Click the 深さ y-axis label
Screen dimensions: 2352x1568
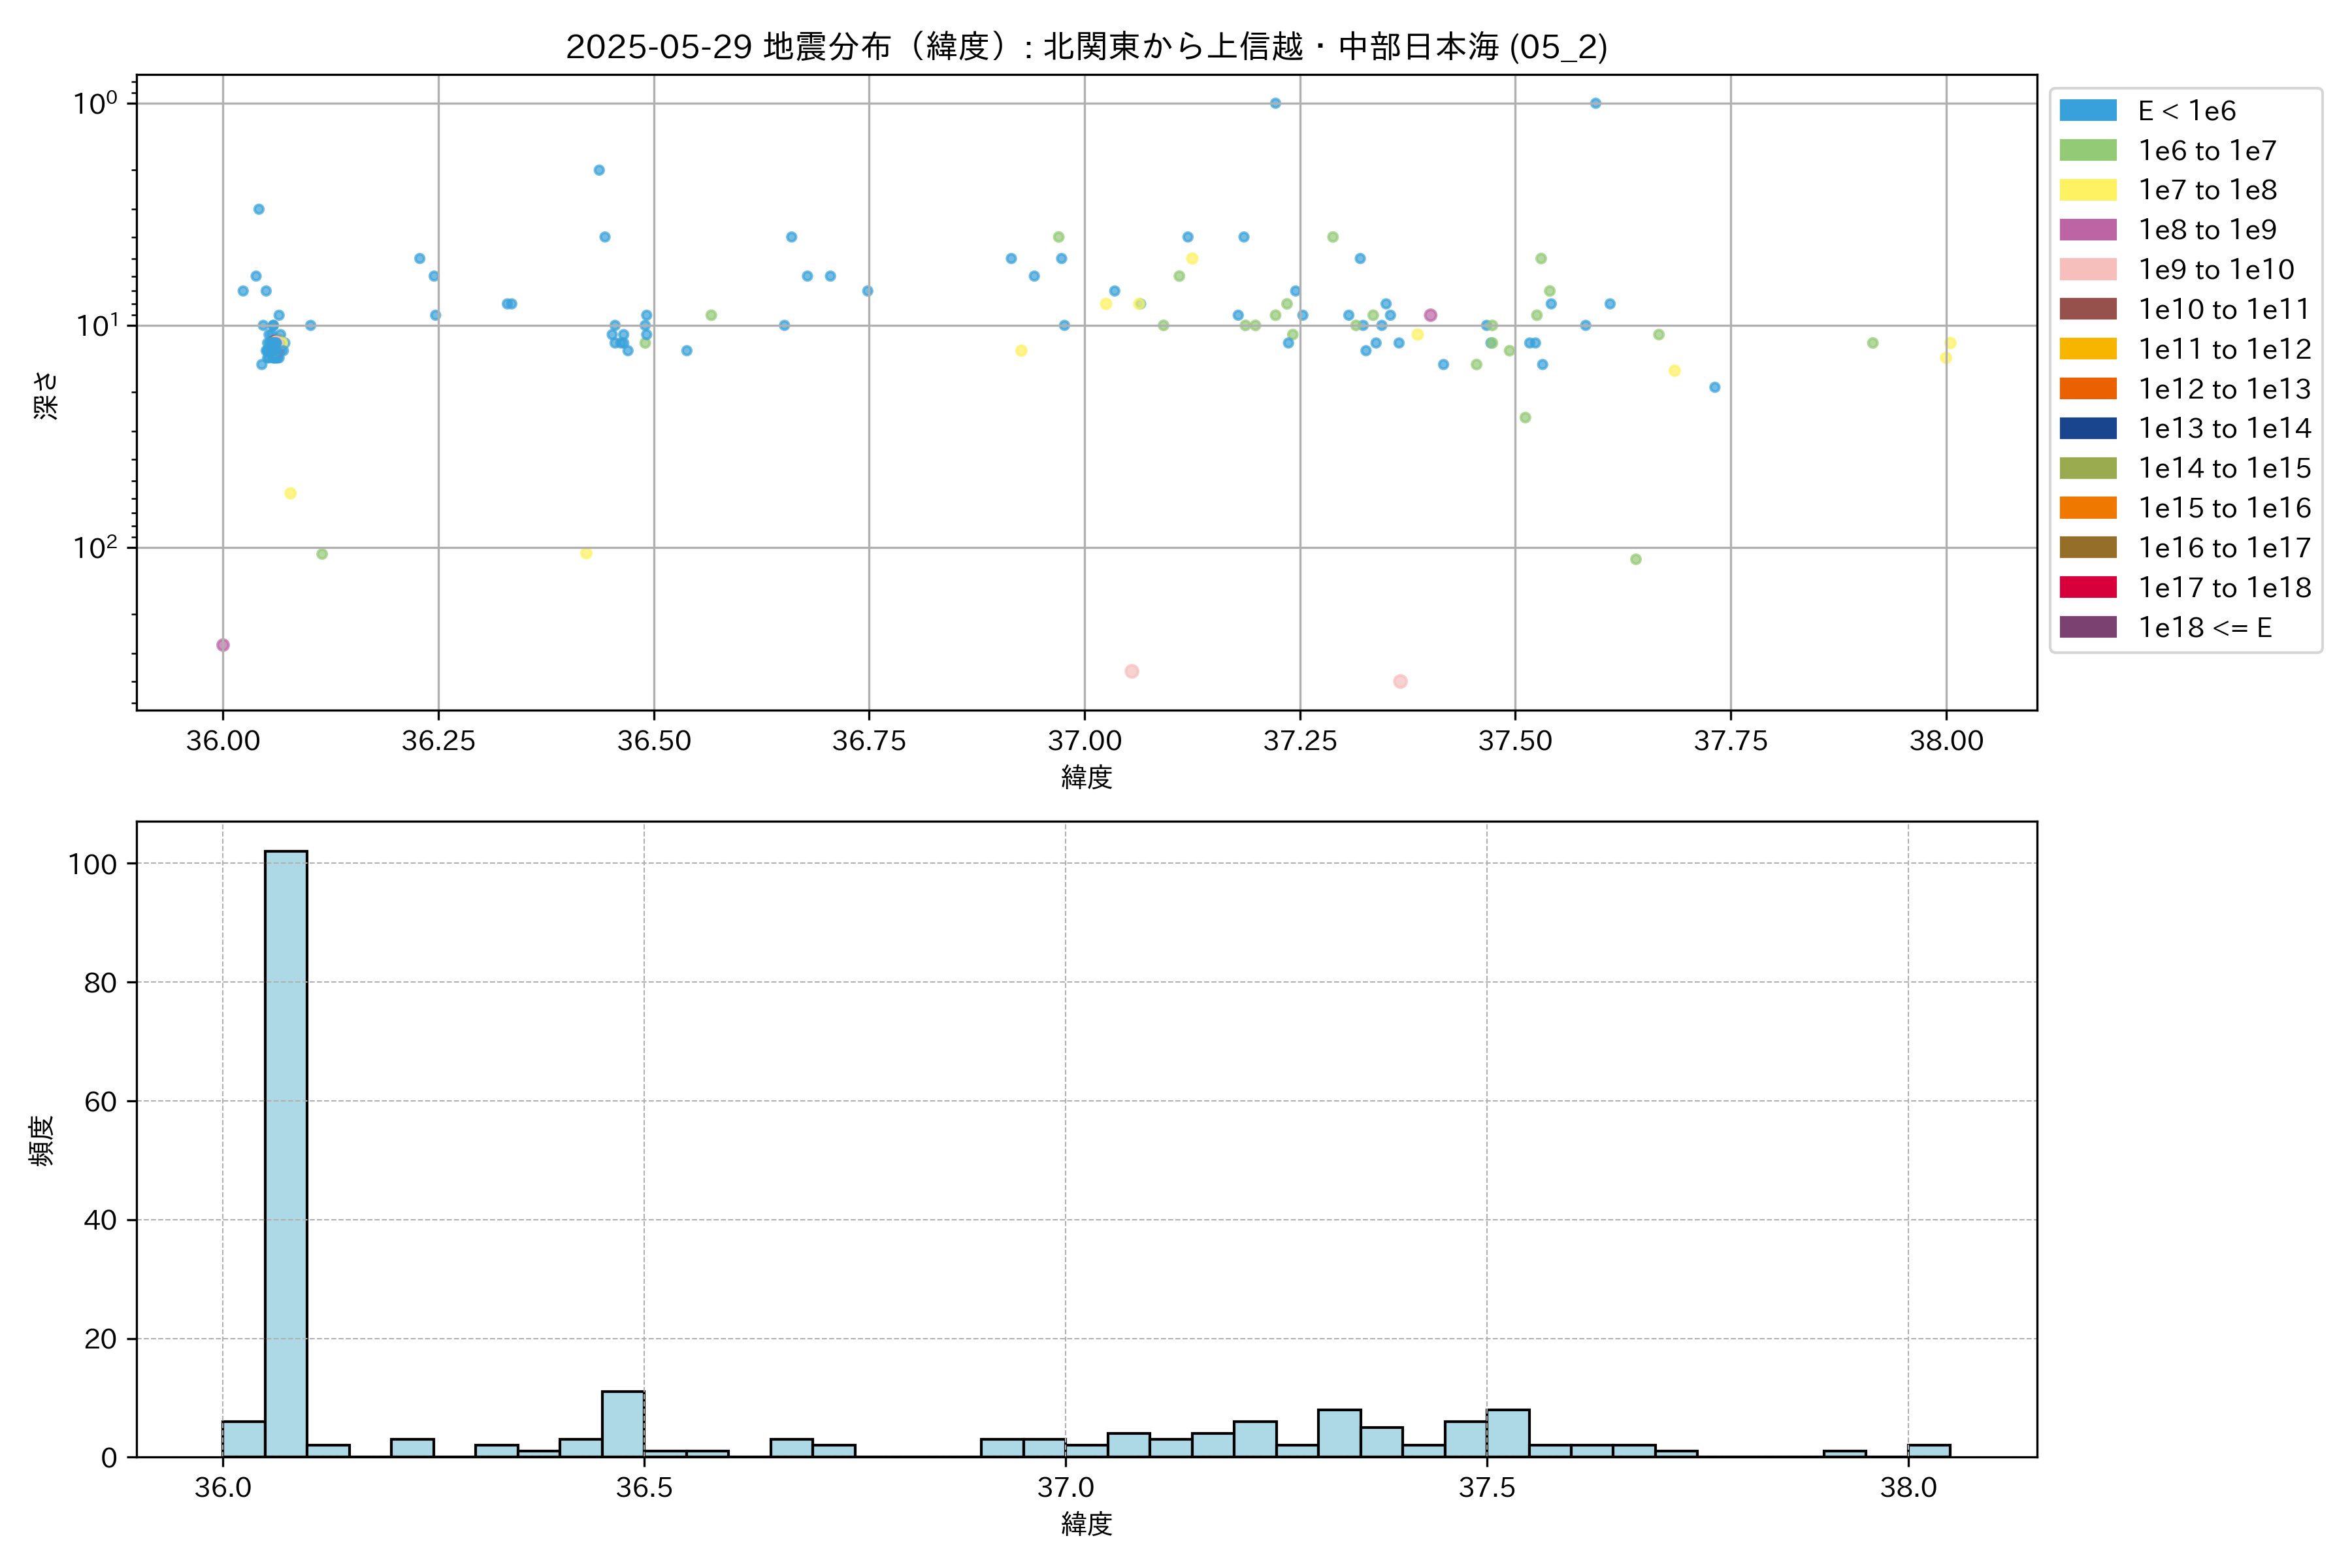pos(46,395)
